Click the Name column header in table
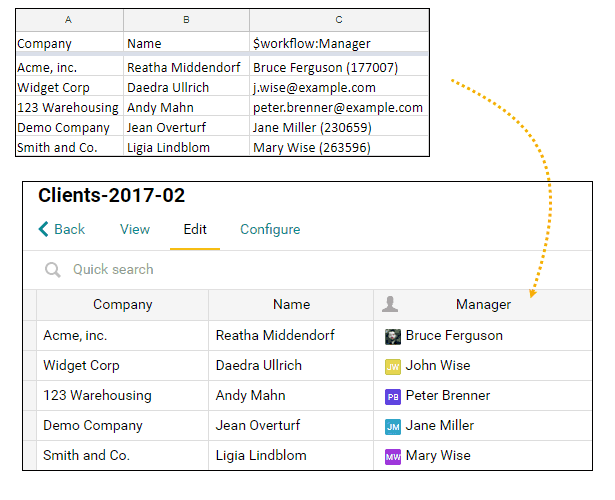This screenshot has height=500, width=615. (291, 305)
